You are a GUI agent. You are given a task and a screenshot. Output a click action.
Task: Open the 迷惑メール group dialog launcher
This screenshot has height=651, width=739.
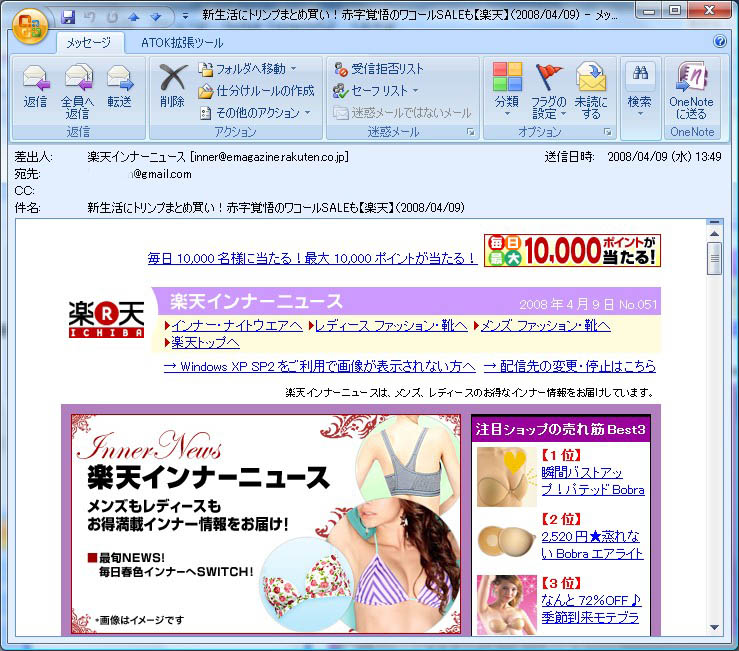[x=470, y=132]
